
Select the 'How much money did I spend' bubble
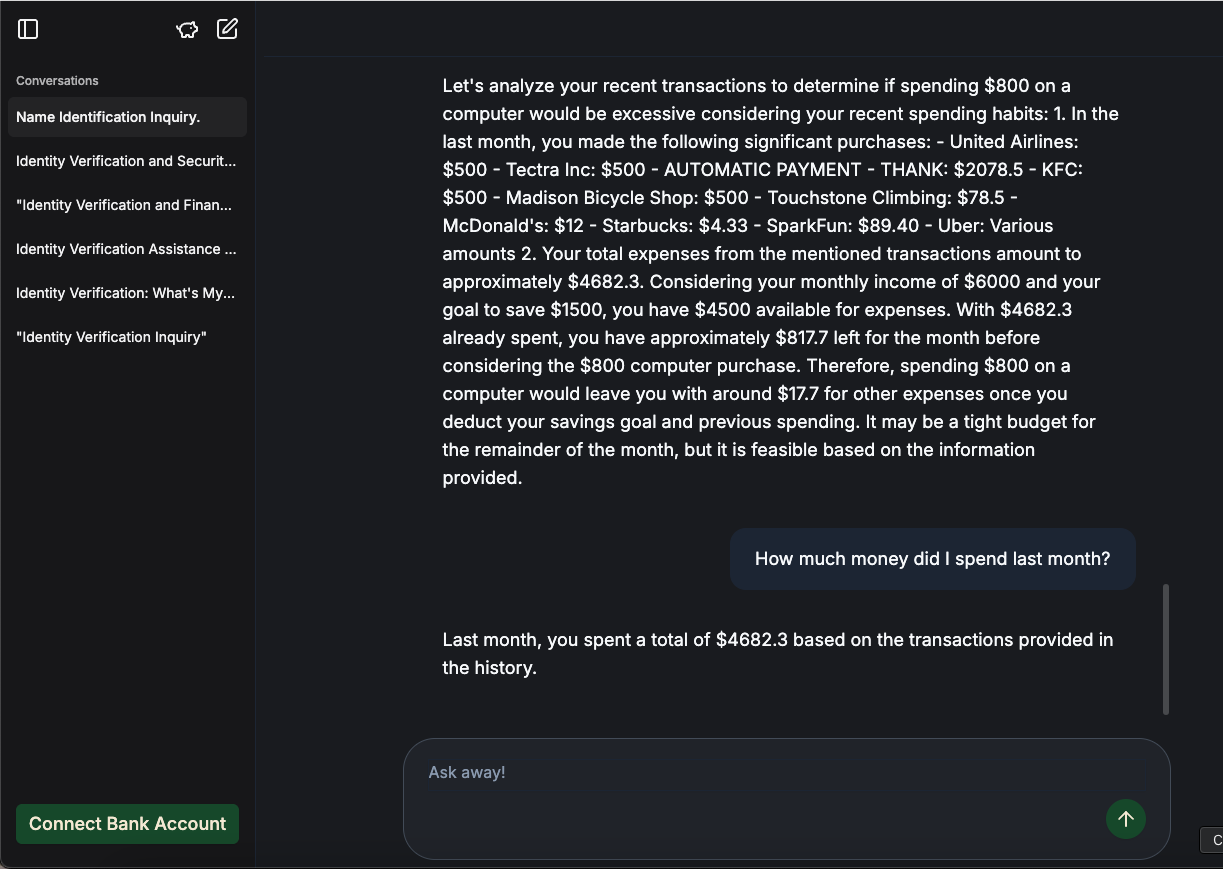click(x=932, y=559)
